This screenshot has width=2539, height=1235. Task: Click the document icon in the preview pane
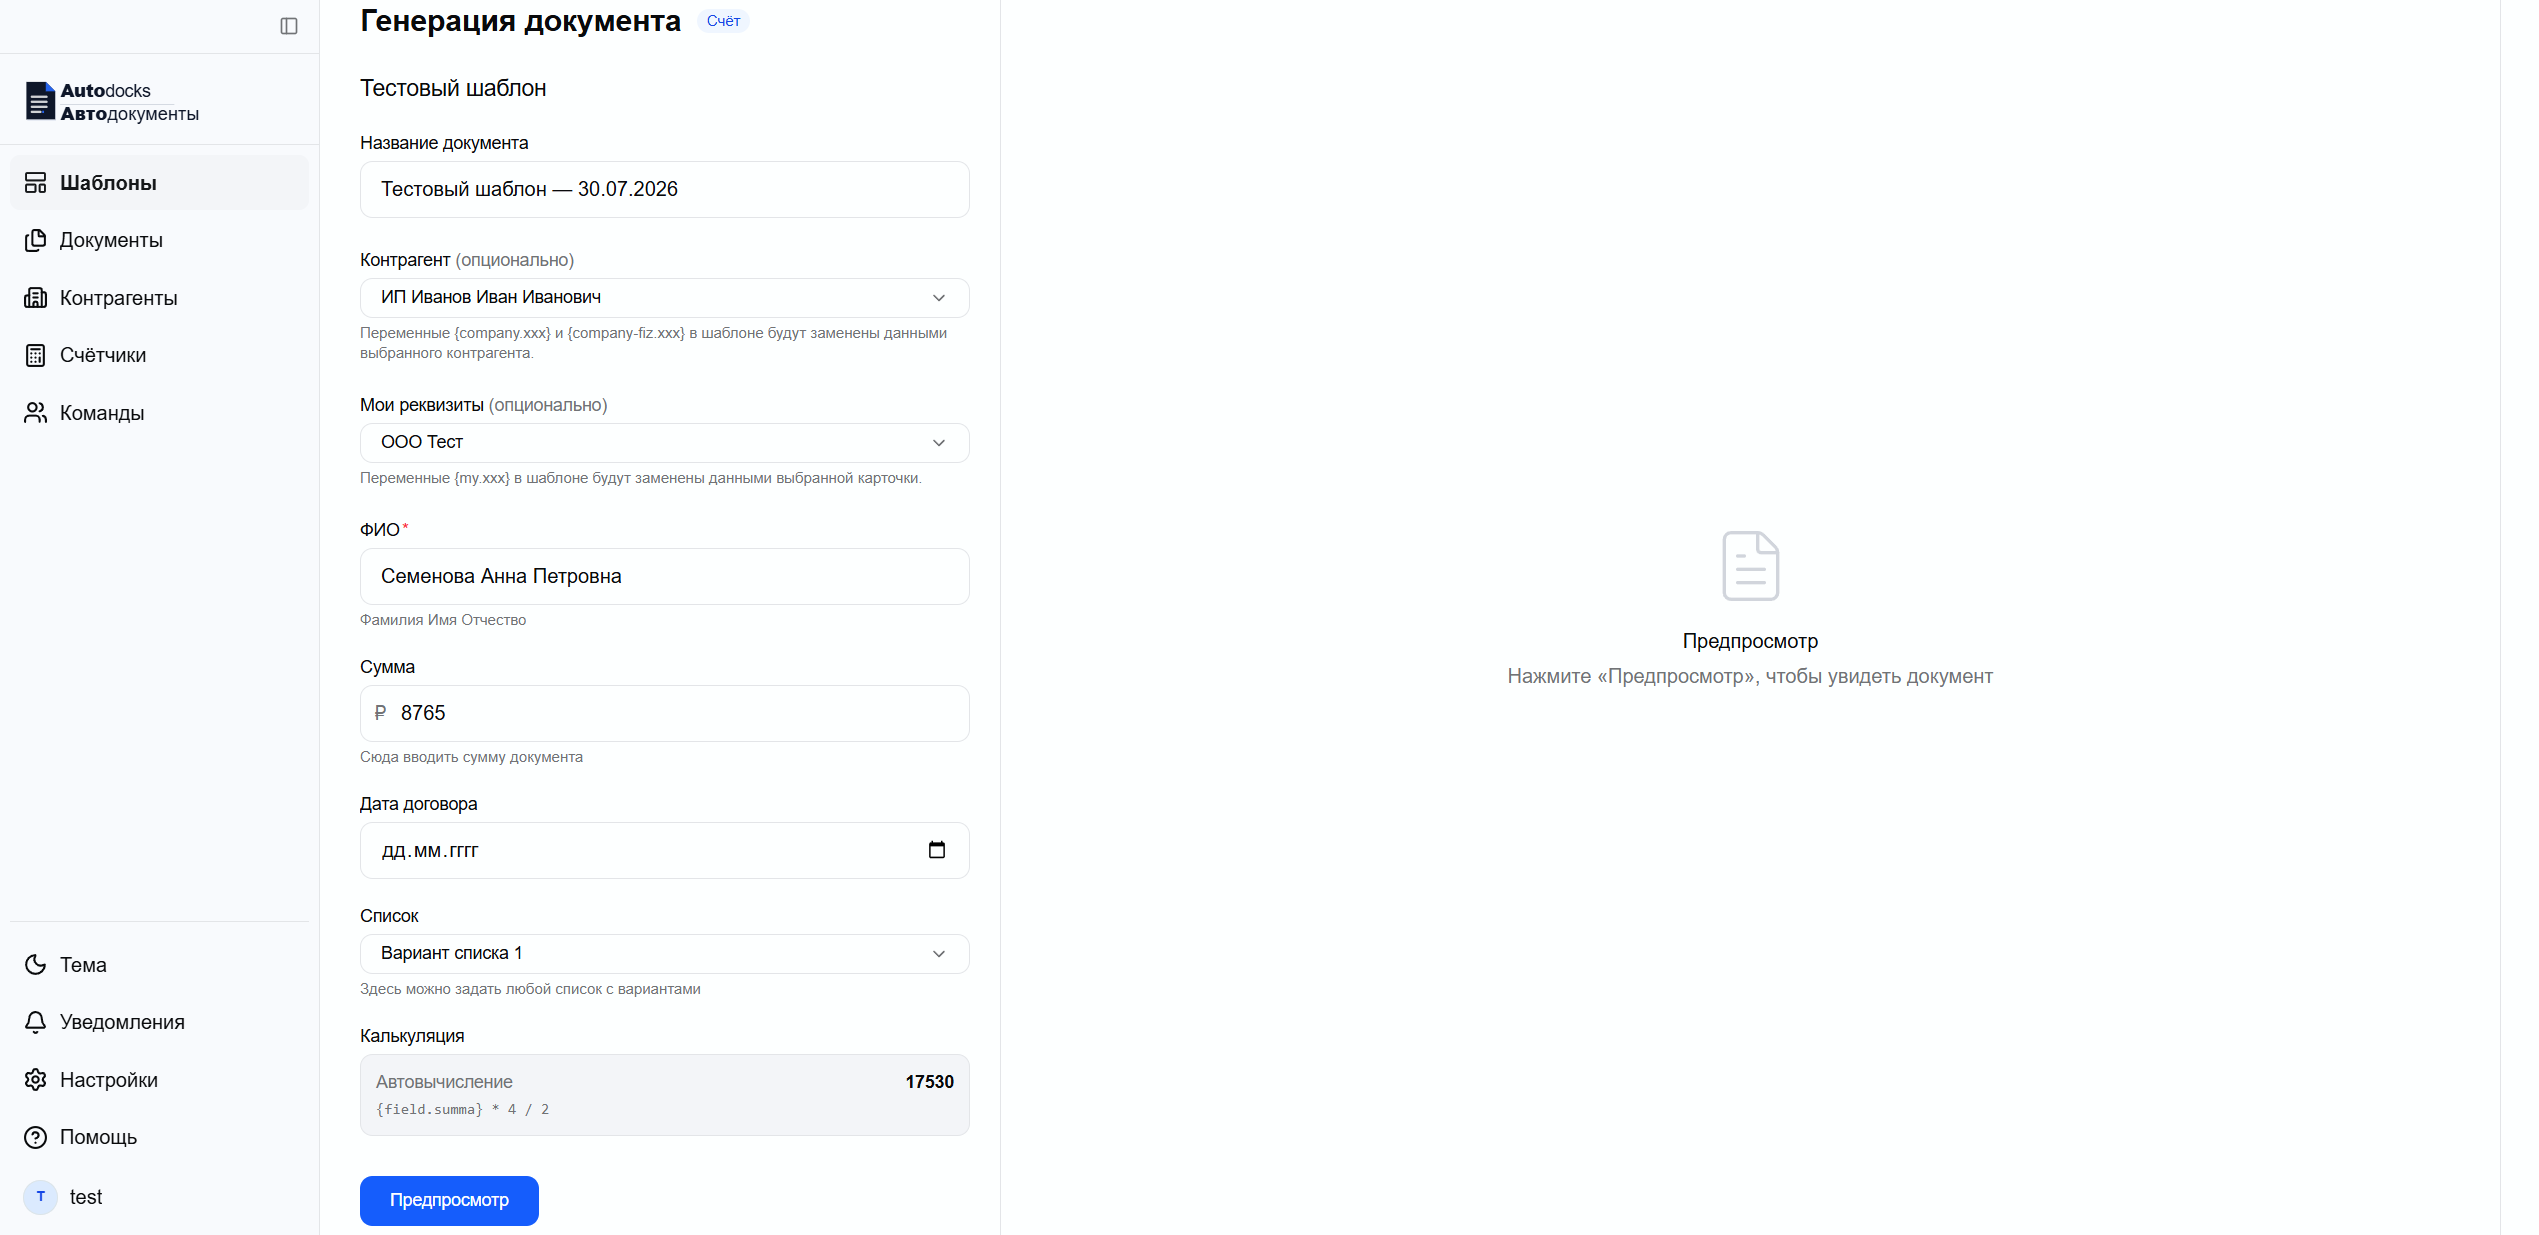(1750, 566)
